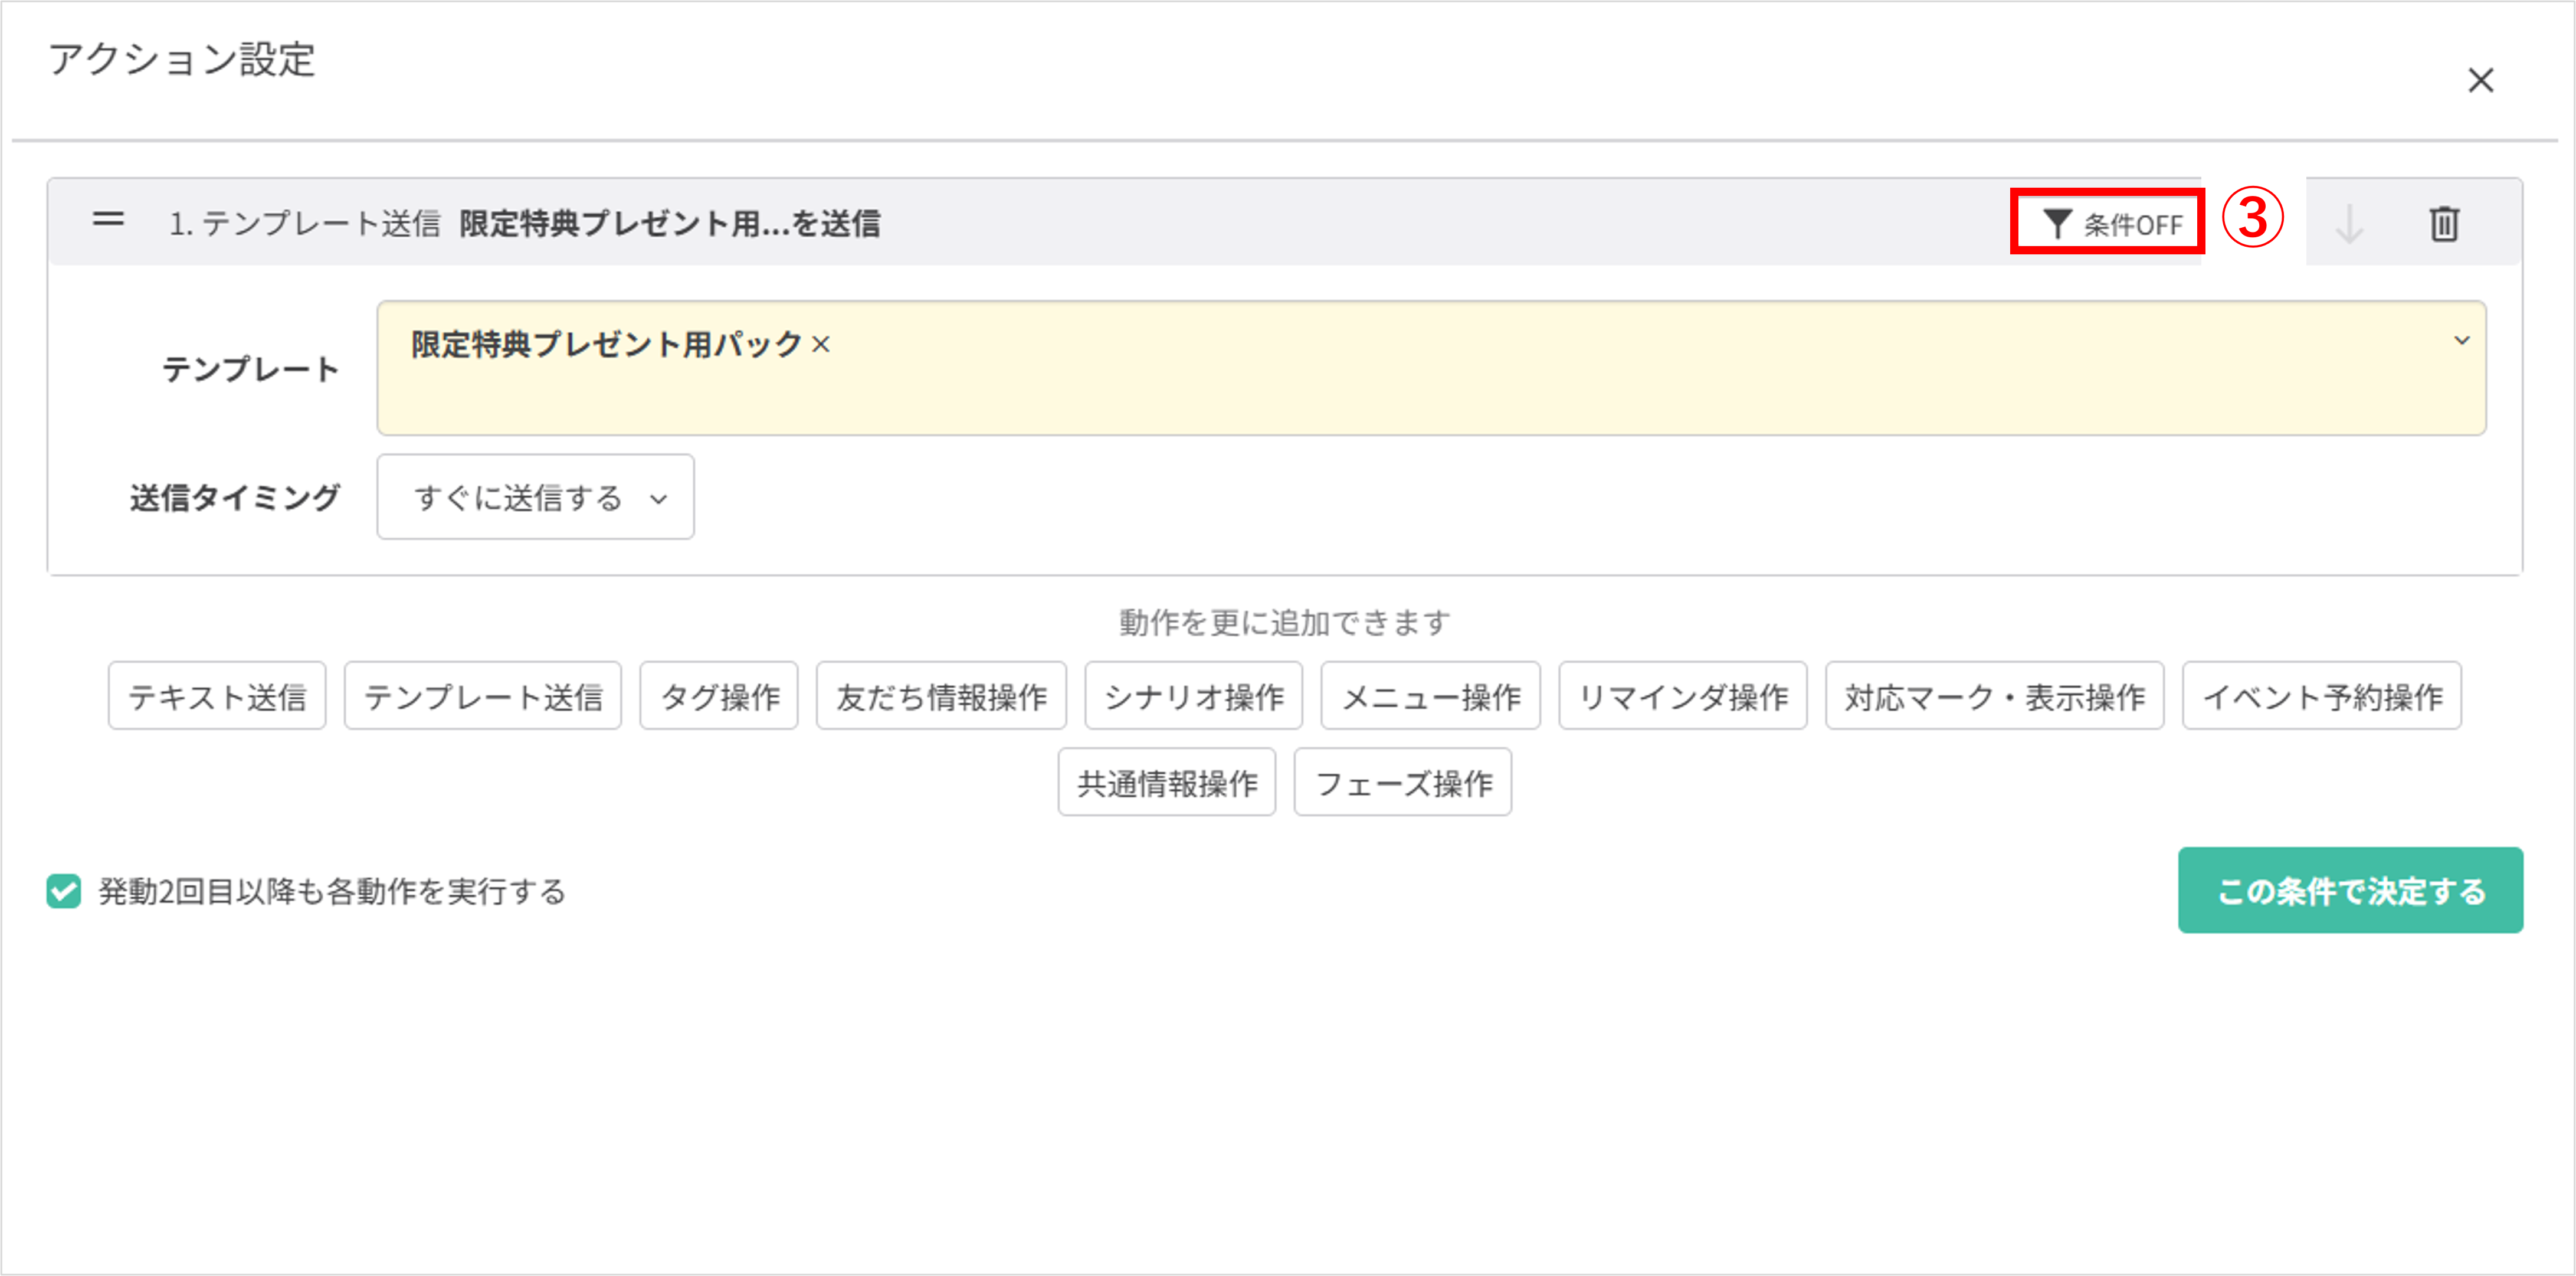Toggle the 条件OFF filter condition on action 1
The height and width of the screenshot is (1276, 2576).
coord(2106,224)
